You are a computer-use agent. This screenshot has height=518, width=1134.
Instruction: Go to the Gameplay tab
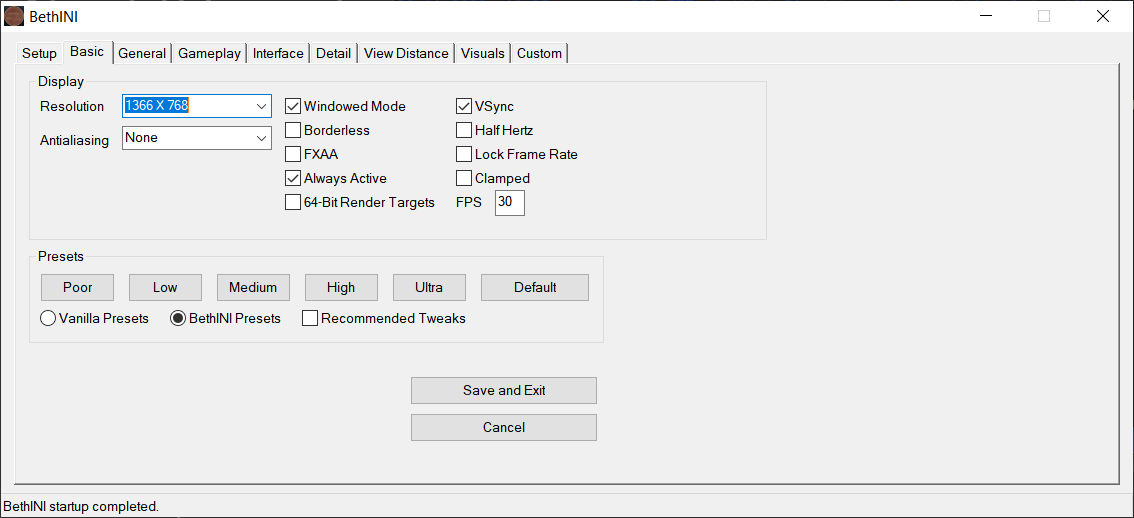click(x=209, y=54)
